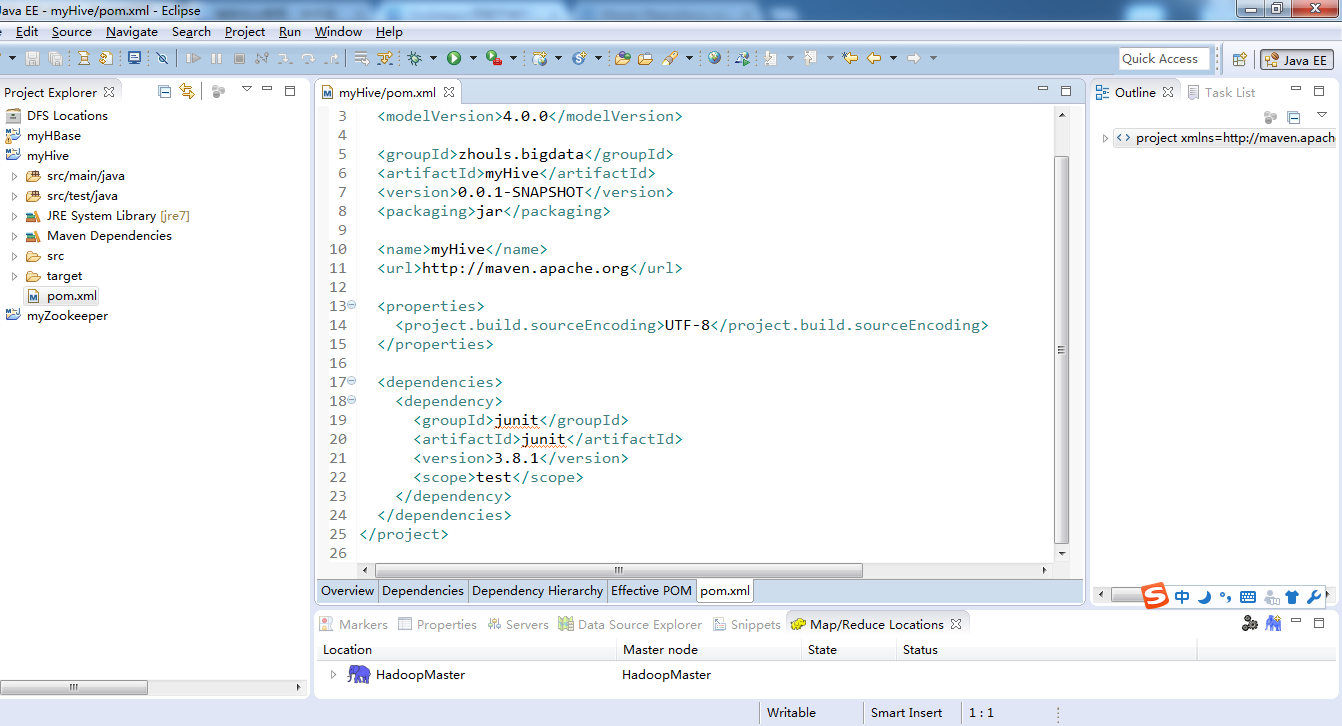Click the Java EE perspective button
The height and width of the screenshot is (726, 1342).
[1297, 60]
